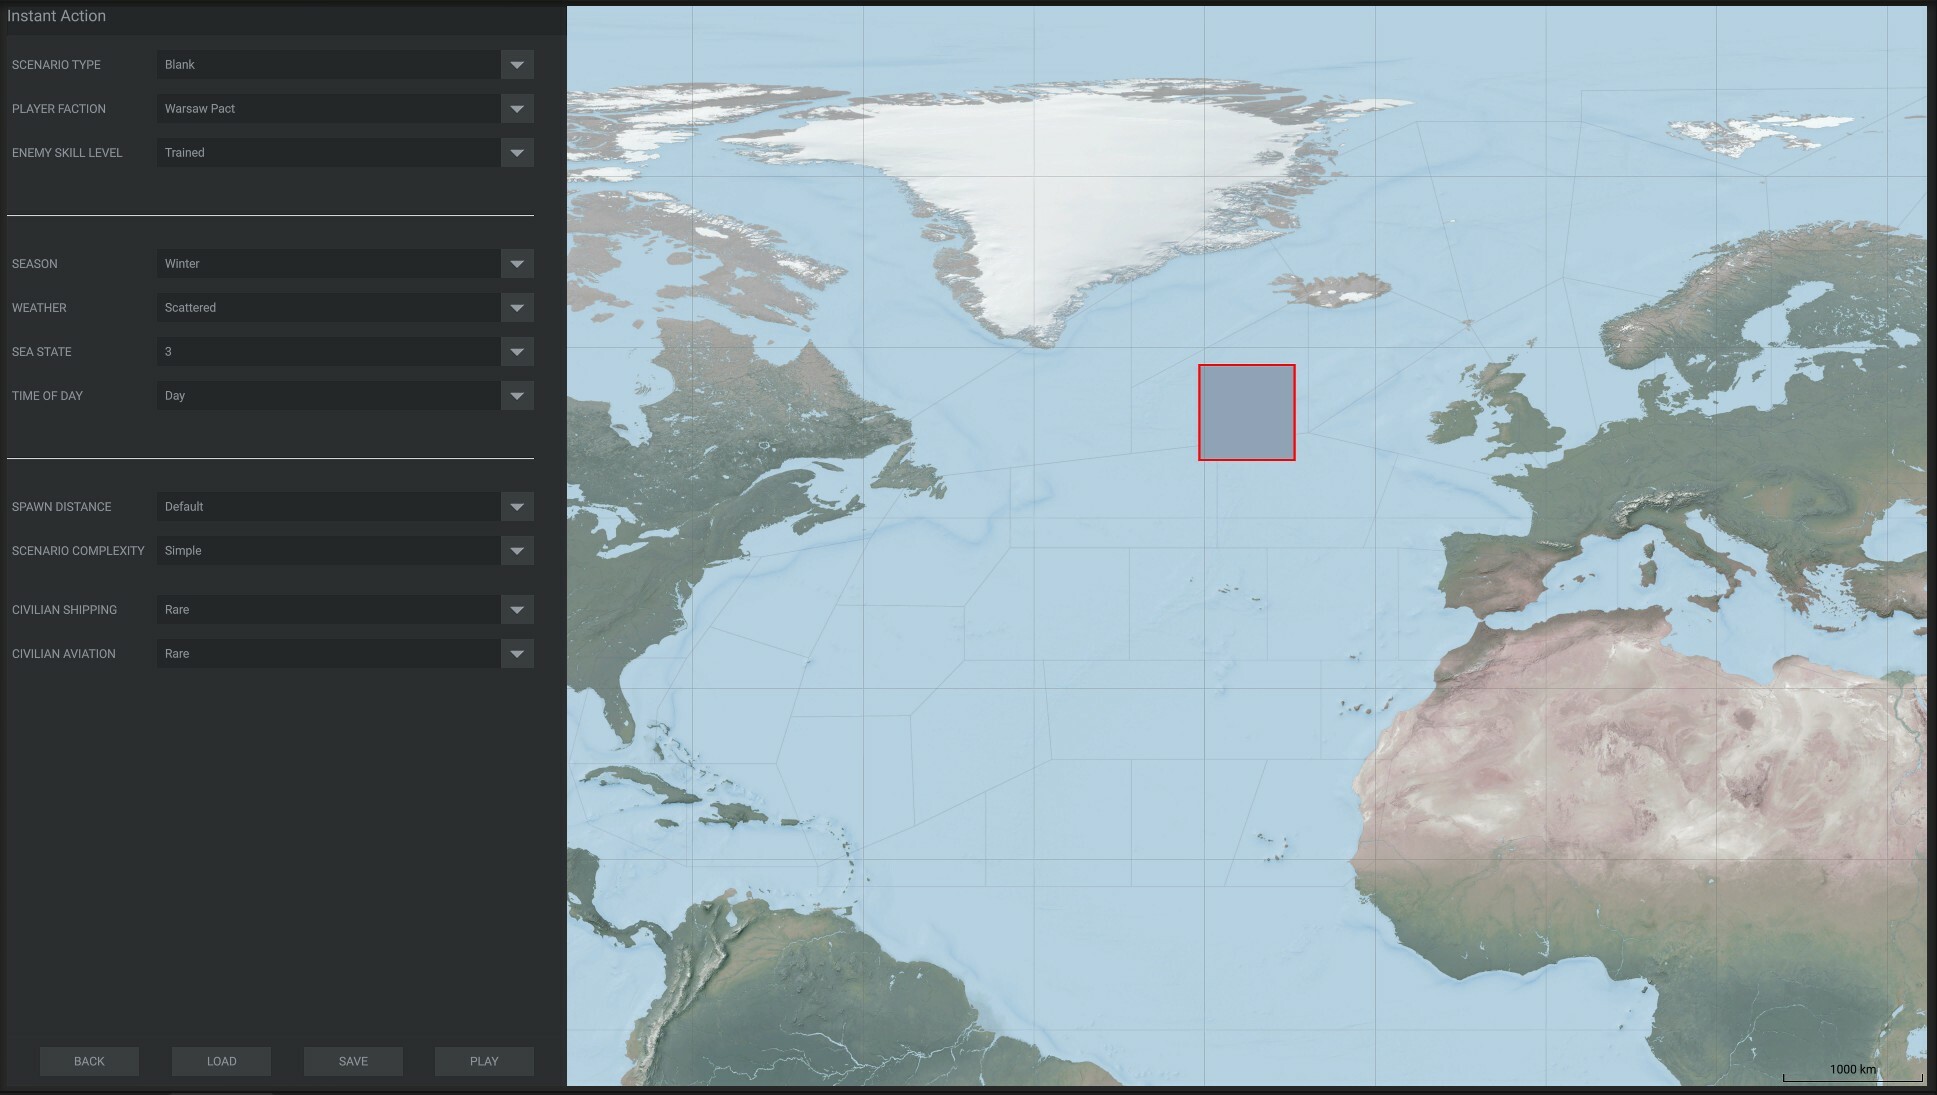Click the Instant Action title

point(57,16)
